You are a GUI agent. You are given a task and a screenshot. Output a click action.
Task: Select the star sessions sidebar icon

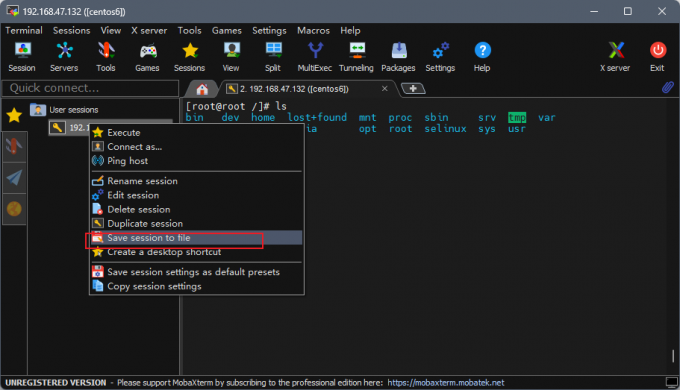[14, 115]
